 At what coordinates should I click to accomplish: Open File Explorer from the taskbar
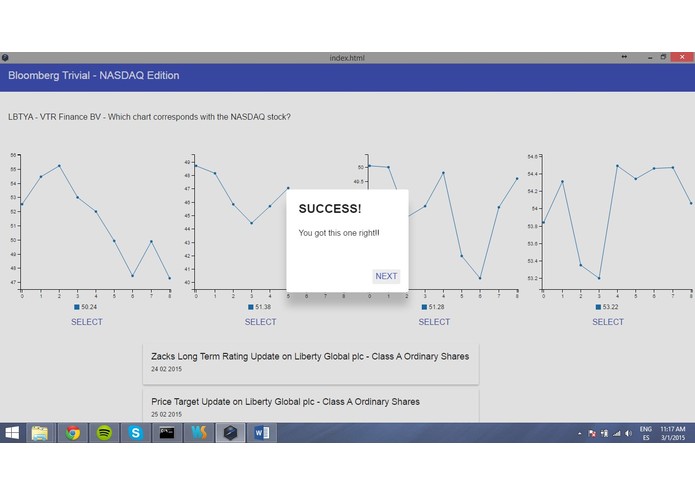click(x=40, y=433)
